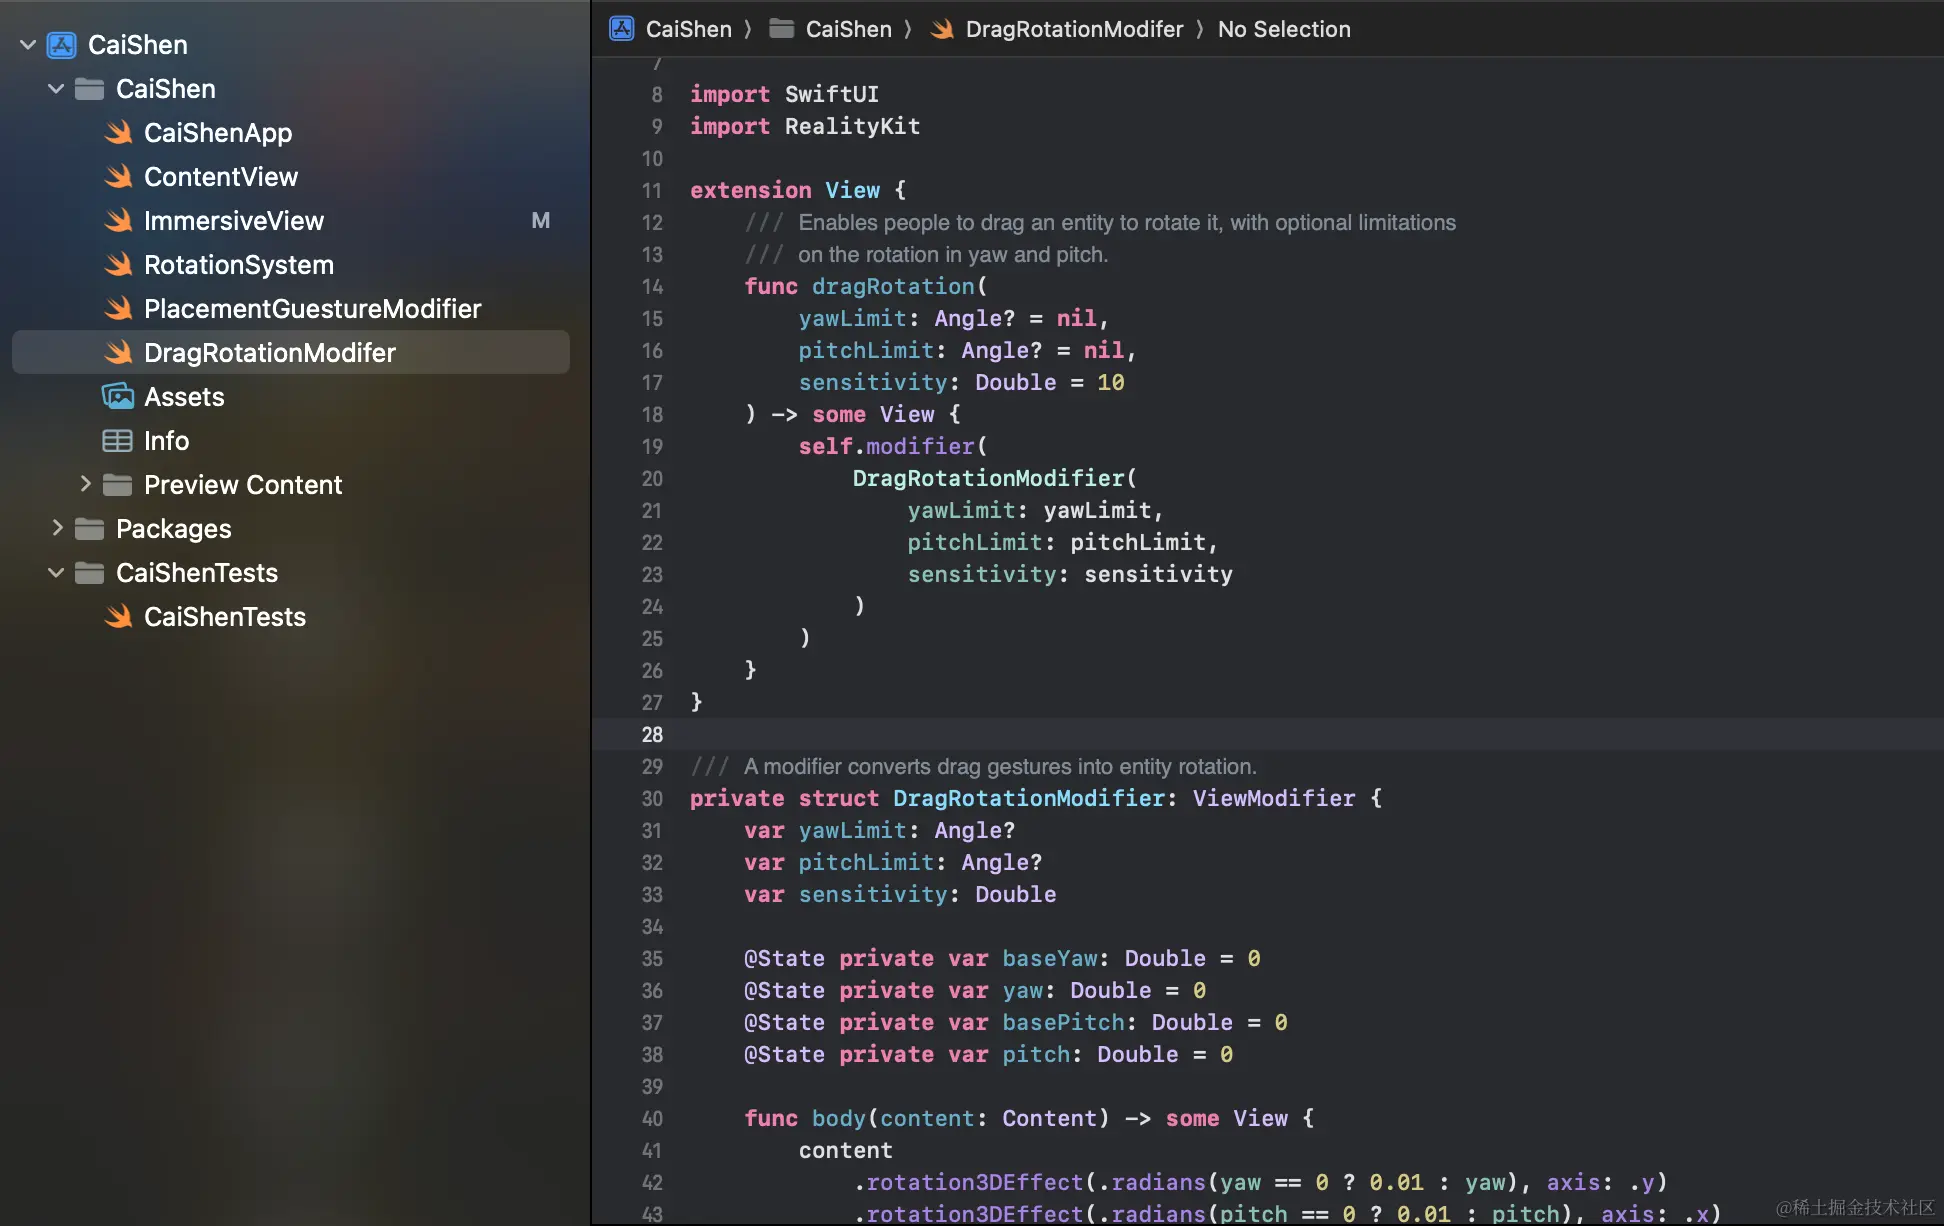1944x1226 pixels.
Task: Click No Selection in jump bar
Action: 1284,29
